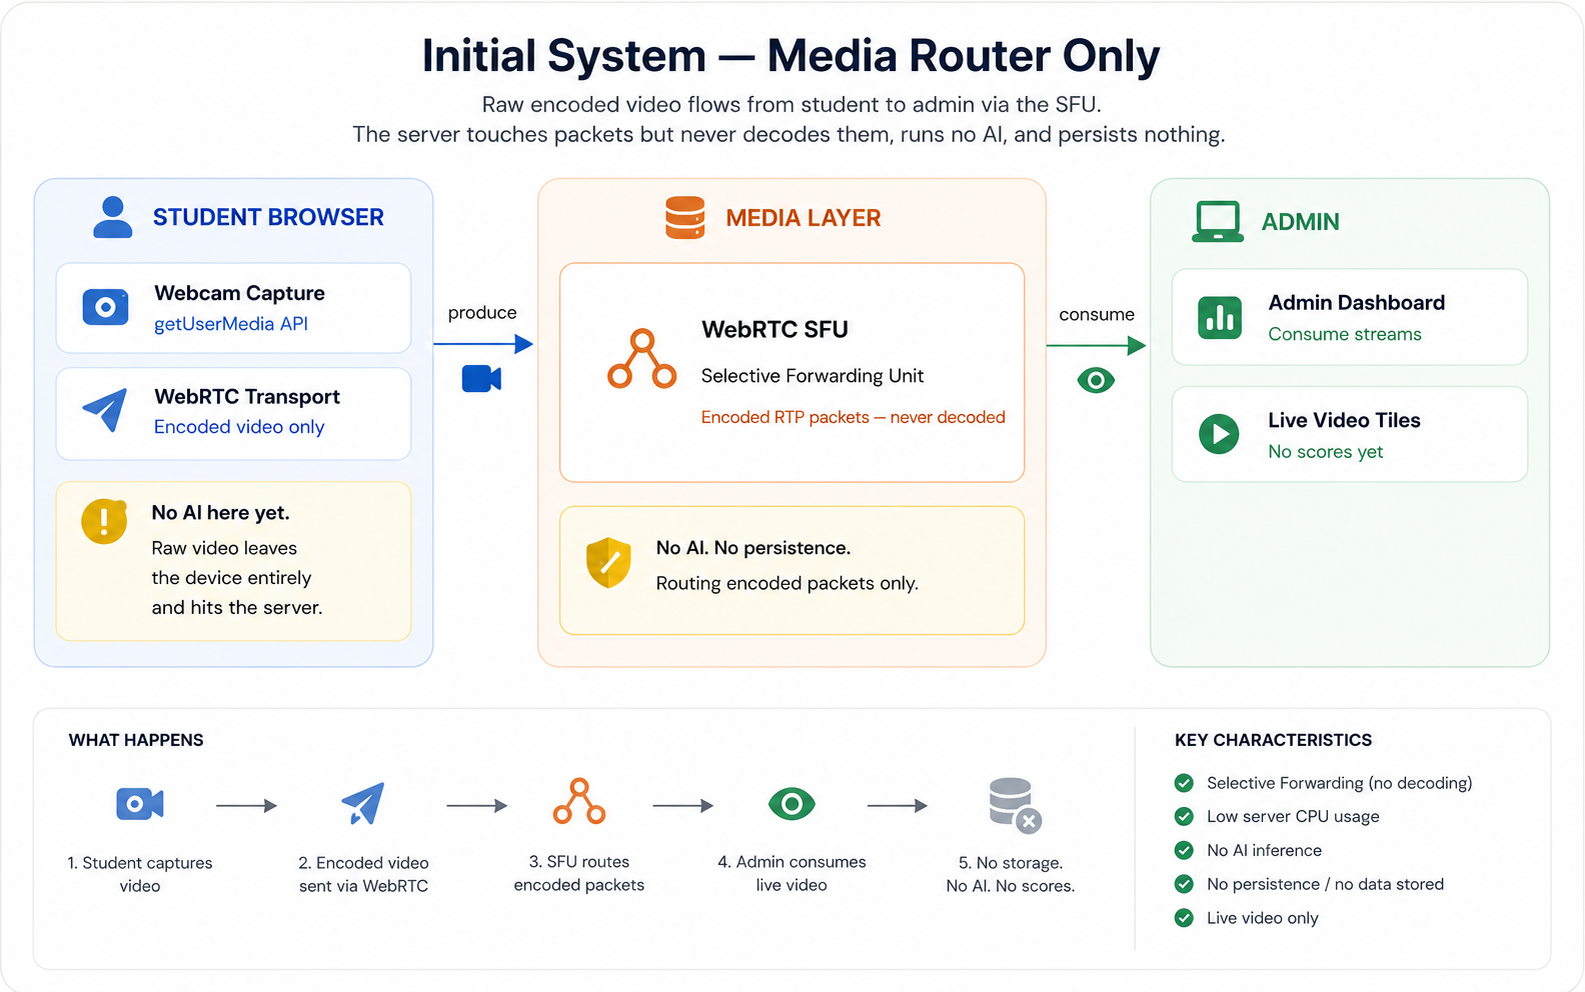Click the Low server CPU usage text
The width and height of the screenshot is (1585, 992).
point(1293,816)
